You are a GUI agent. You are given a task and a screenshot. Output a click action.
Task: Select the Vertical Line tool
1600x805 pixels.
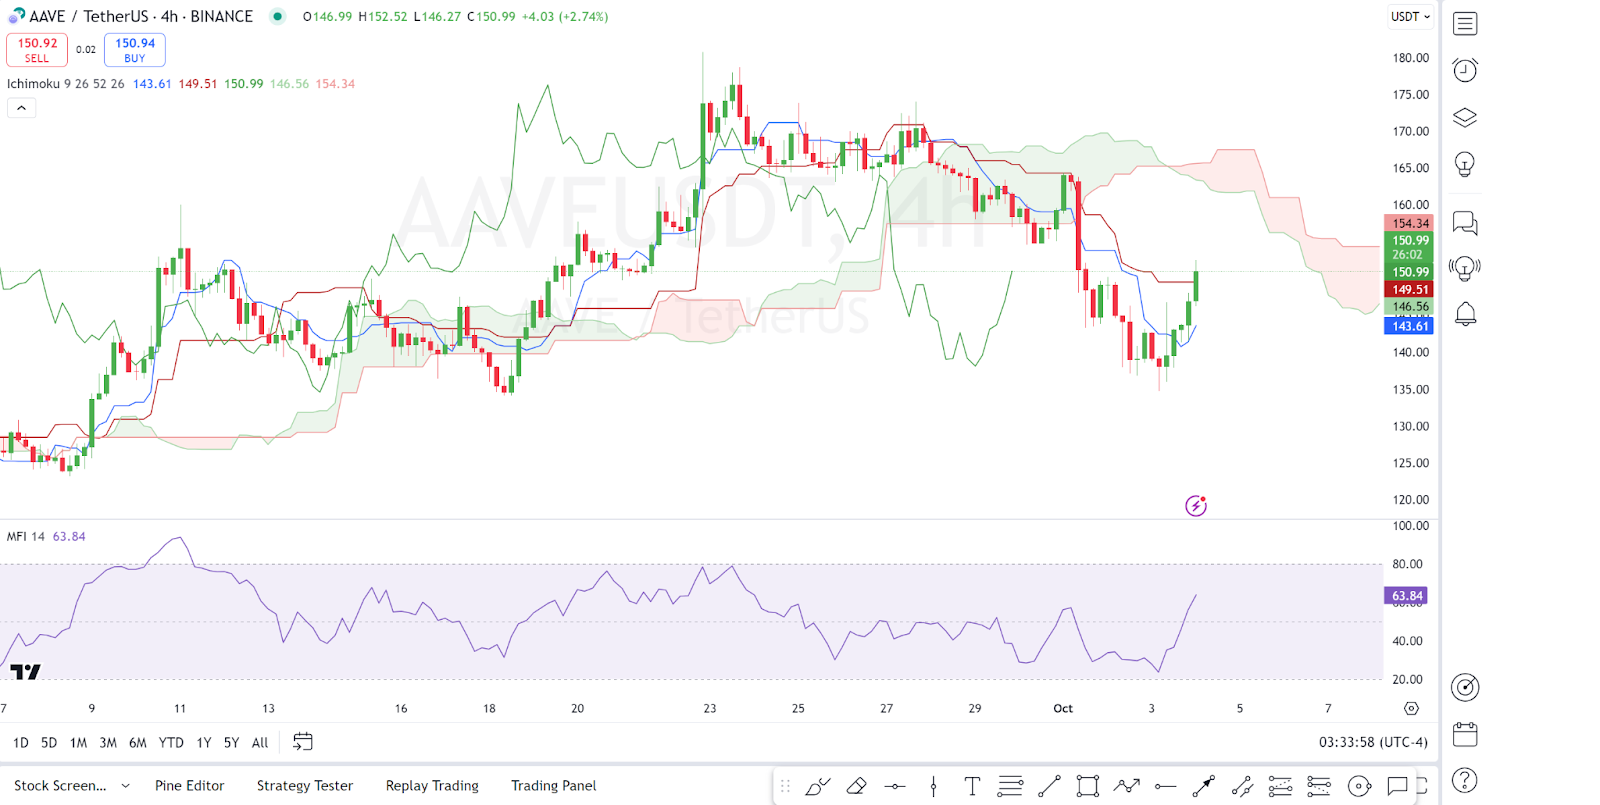tap(933, 787)
